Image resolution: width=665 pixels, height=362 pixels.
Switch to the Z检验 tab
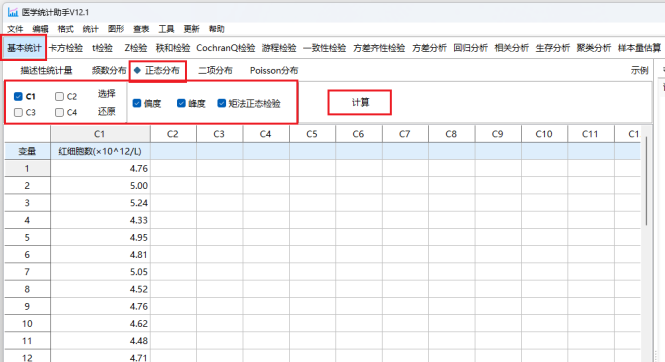pos(136,48)
